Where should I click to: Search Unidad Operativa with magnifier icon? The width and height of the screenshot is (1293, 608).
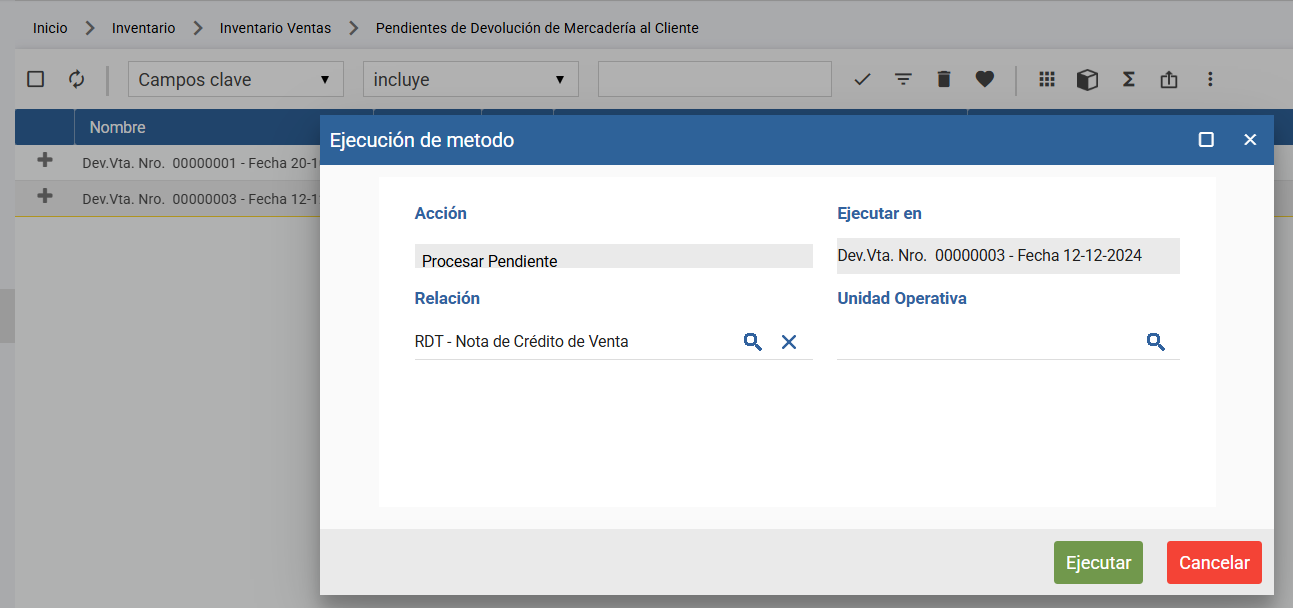[x=1156, y=342]
